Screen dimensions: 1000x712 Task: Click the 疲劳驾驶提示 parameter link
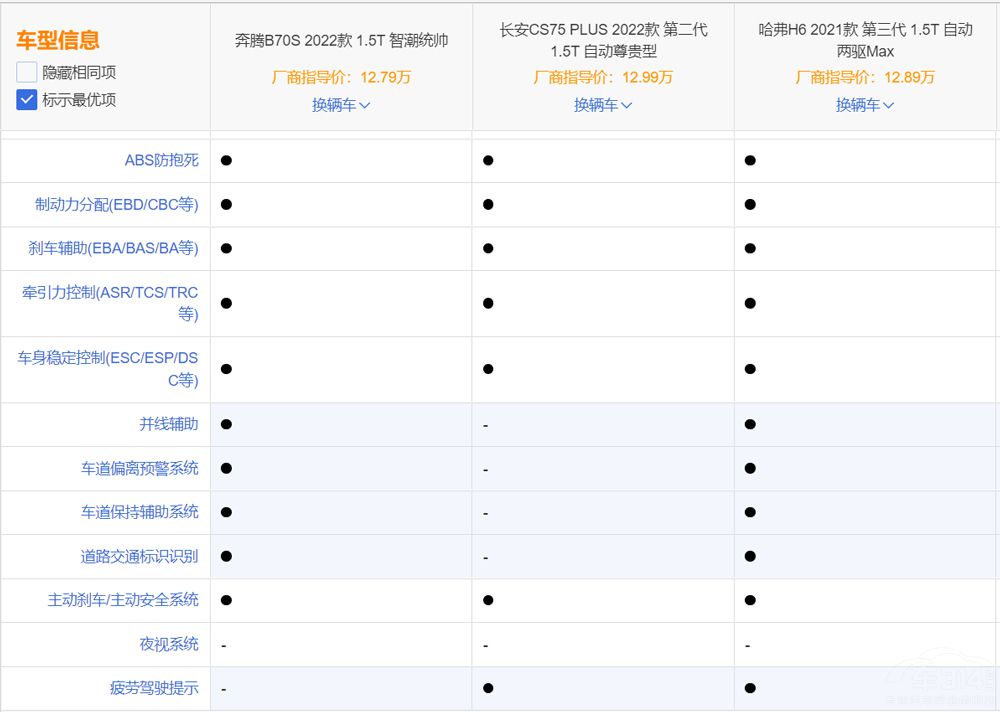153,688
